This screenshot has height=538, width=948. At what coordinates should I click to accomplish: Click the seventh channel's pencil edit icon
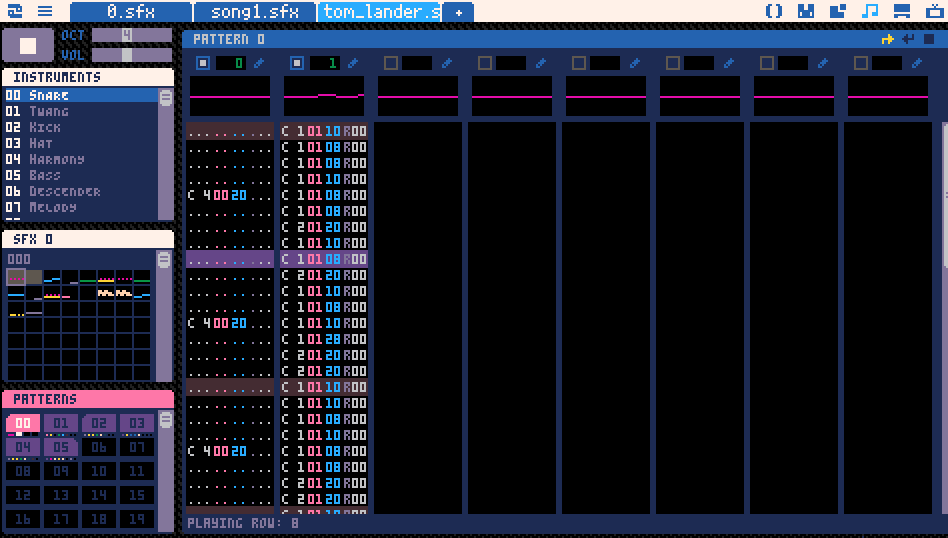click(x=823, y=63)
